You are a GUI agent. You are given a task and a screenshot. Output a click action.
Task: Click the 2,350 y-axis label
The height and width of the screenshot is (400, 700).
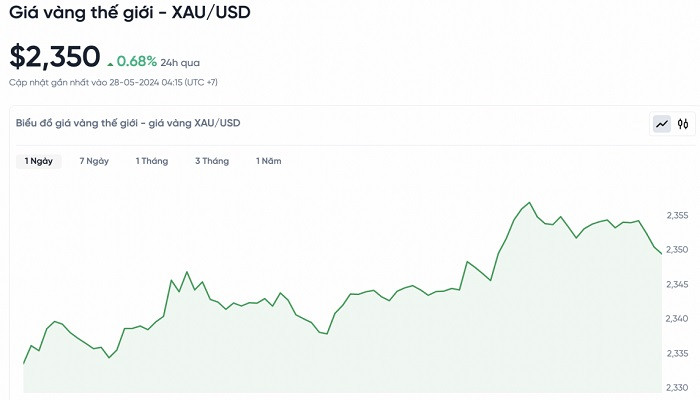click(677, 249)
